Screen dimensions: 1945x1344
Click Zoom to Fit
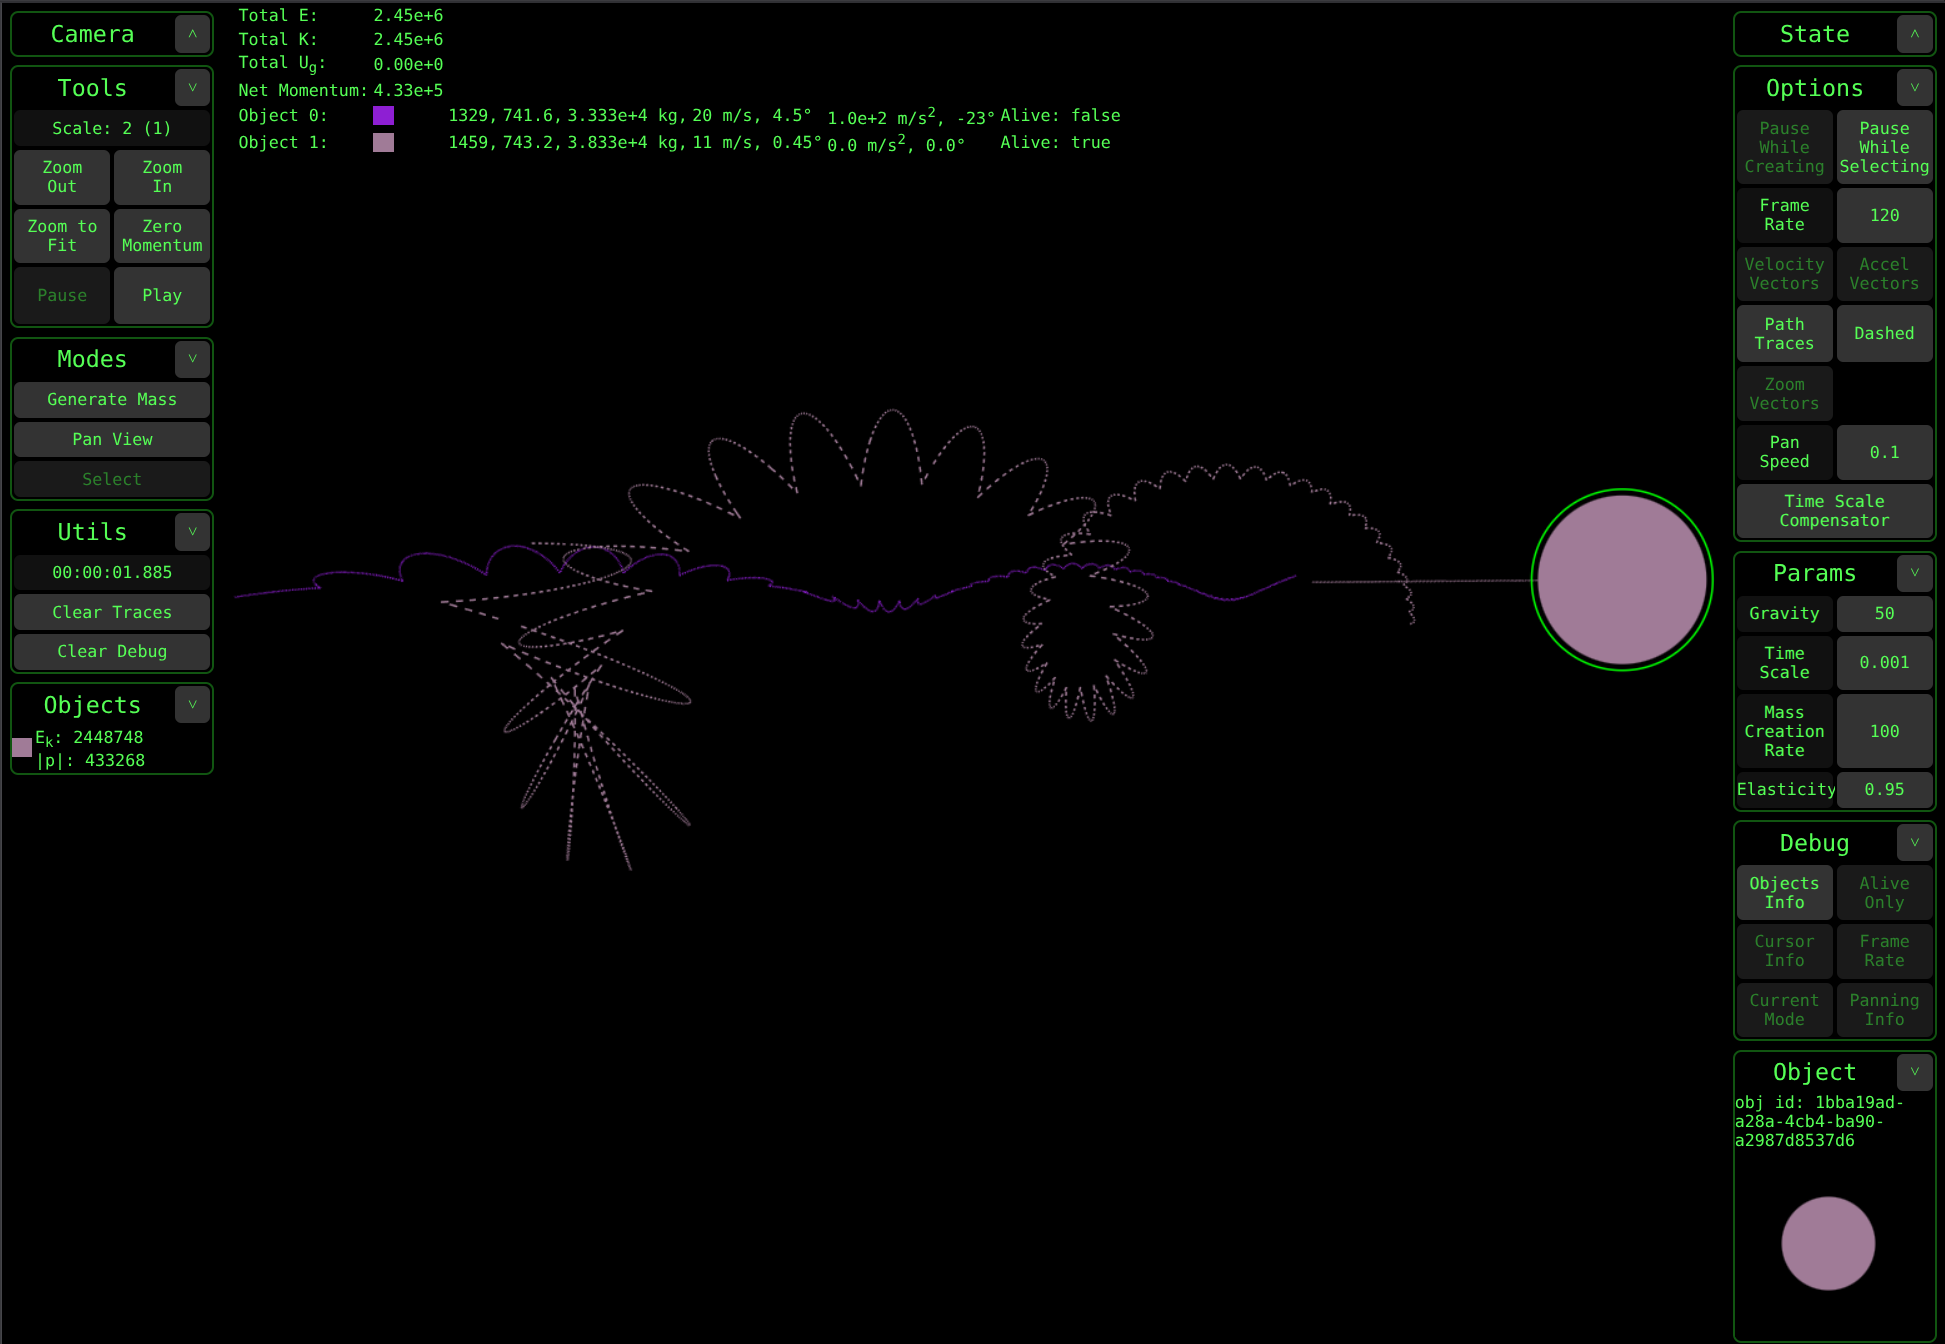coord(62,236)
